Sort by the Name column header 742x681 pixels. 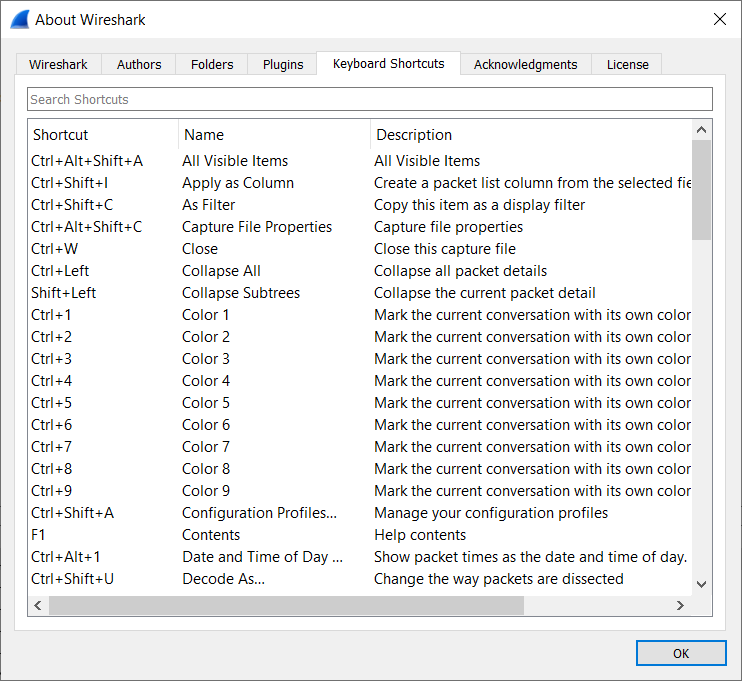coord(274,135)
